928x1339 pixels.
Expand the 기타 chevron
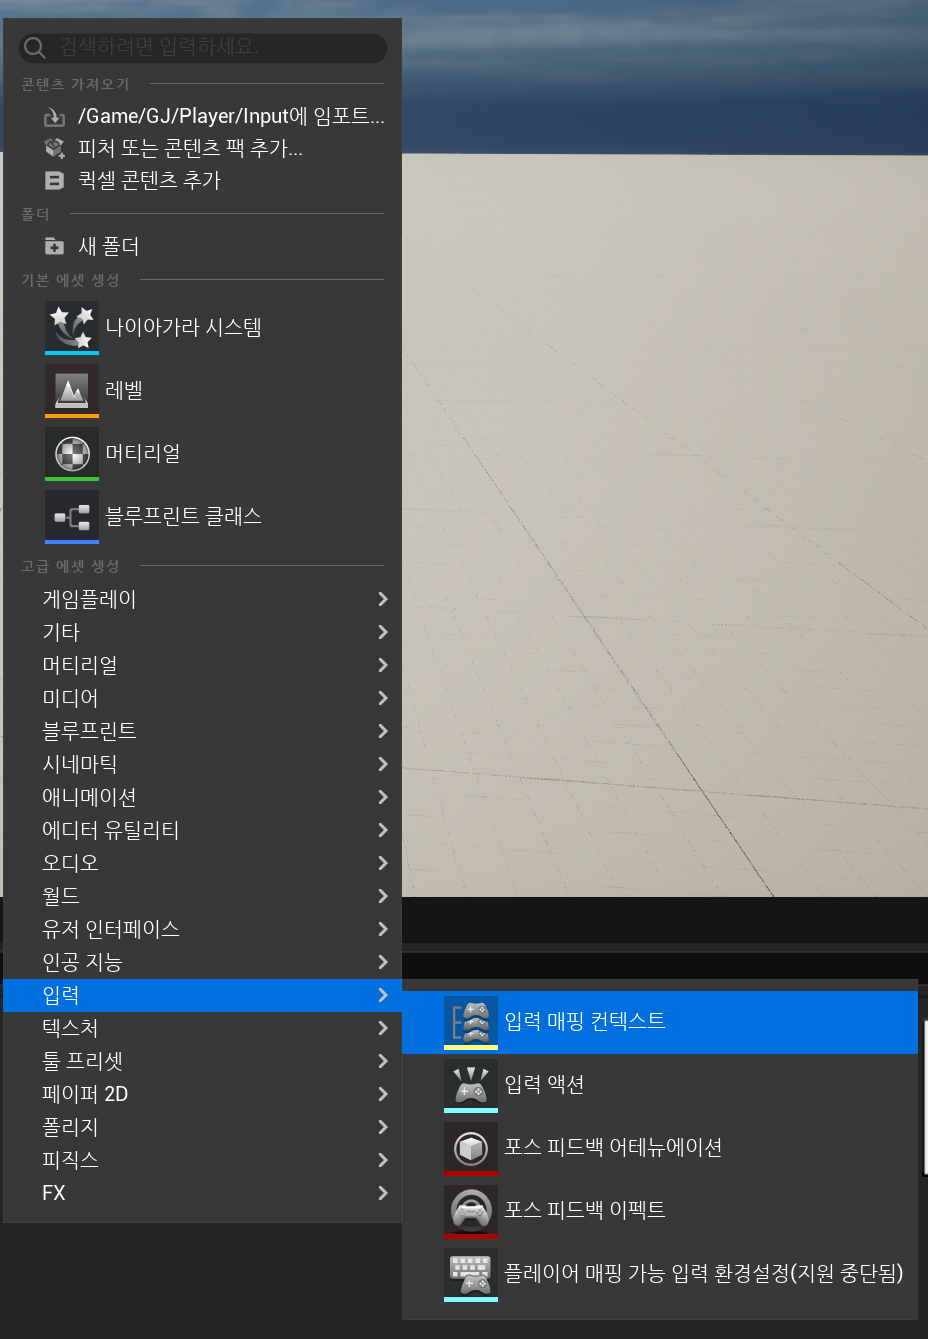tap(382, 632)
